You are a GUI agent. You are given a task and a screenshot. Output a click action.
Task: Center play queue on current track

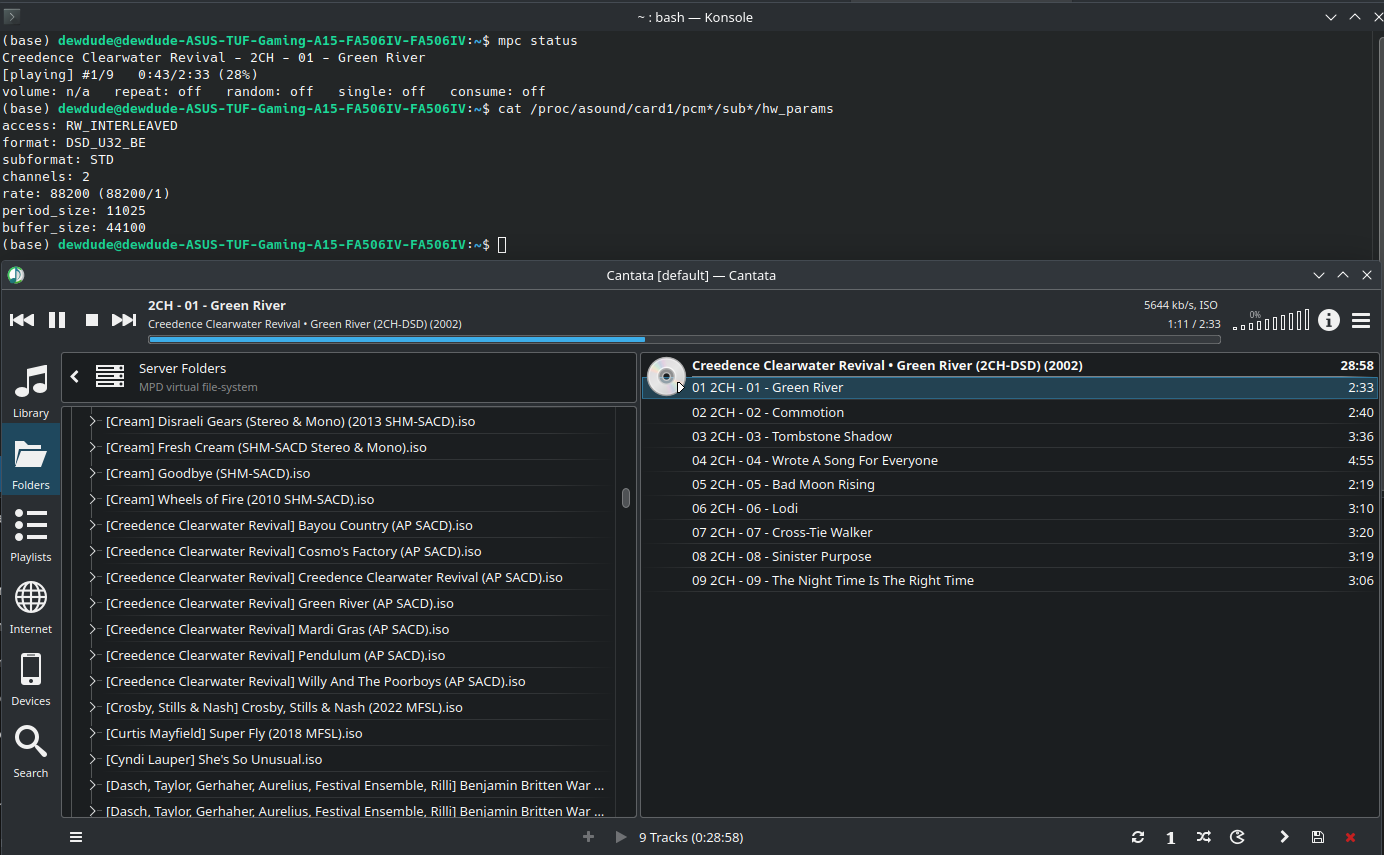[1284, 837]
